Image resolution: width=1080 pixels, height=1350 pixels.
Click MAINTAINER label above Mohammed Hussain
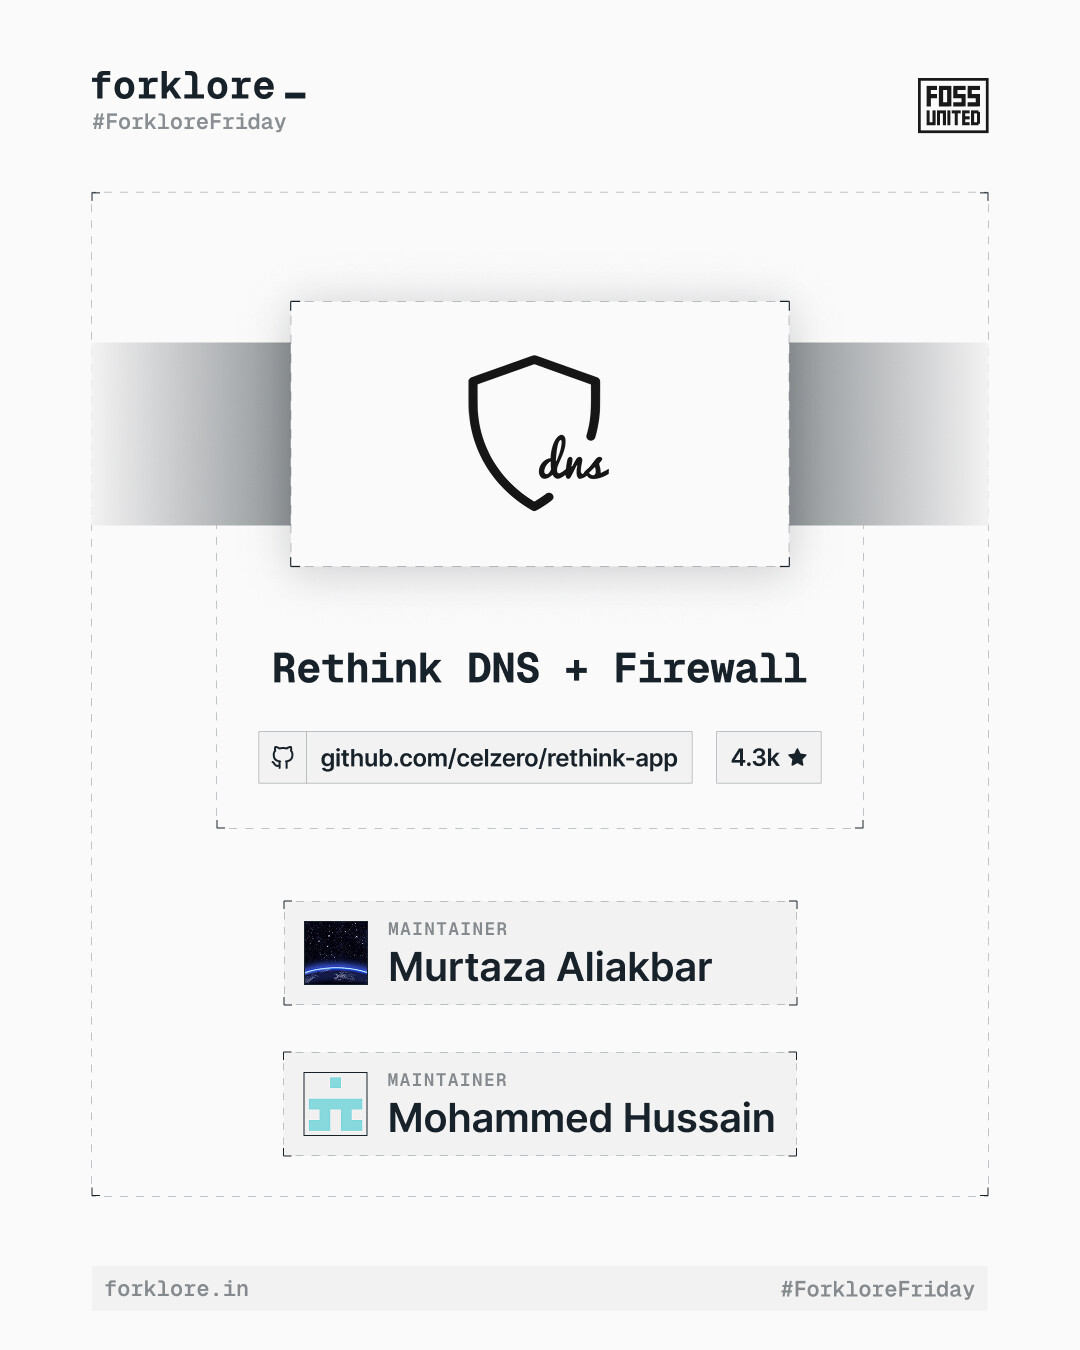[x=447, y=1080]
